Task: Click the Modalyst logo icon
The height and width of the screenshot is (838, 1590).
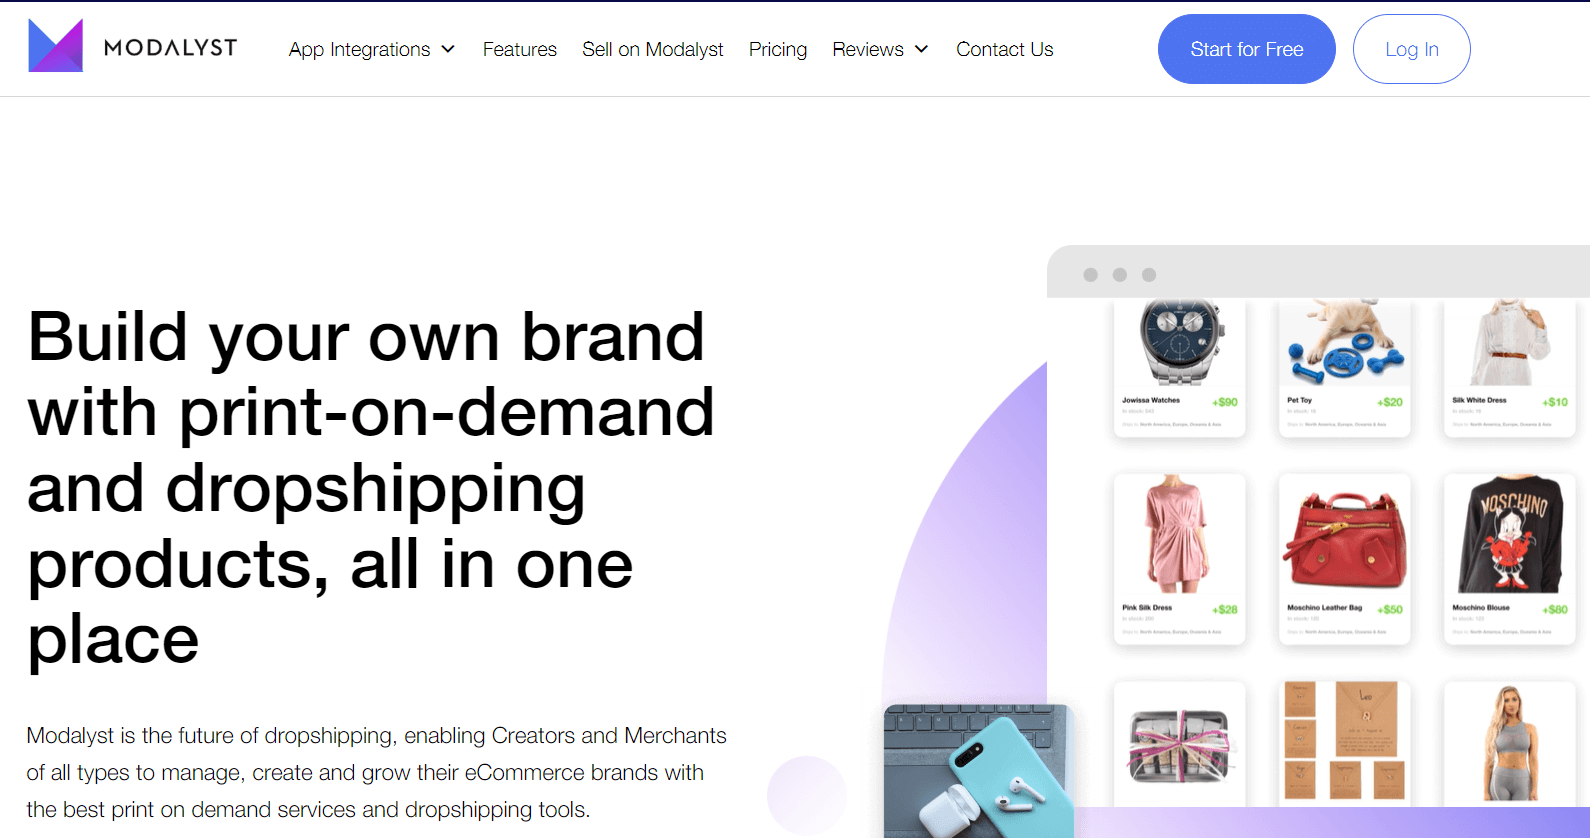Action: tap(56, 46)
